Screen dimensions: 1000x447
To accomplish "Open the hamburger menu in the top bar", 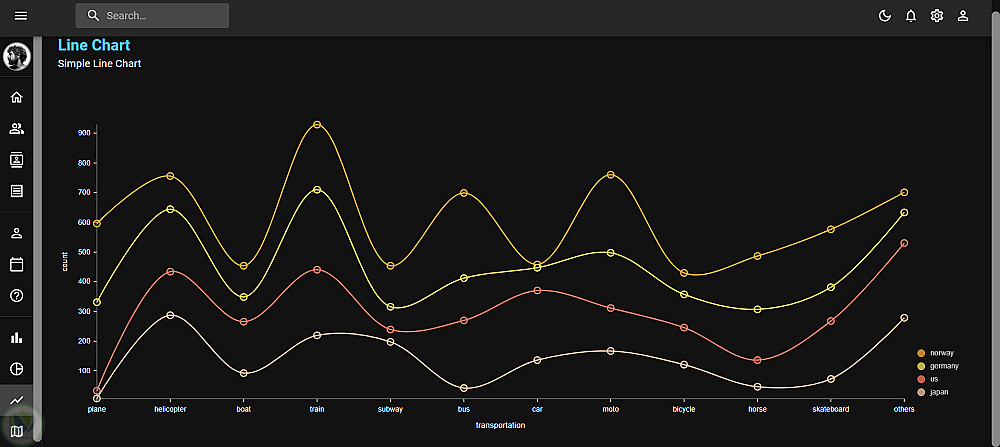I will [21, 16].
